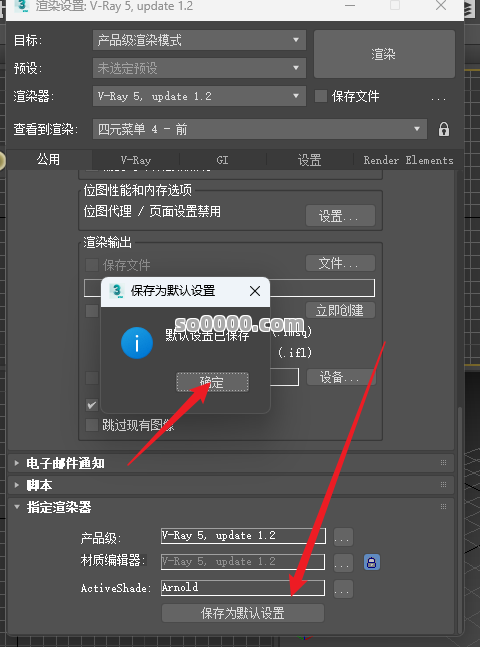Expand the email notification rollout
Viewport: 480px width, 647px height.
coord(17,463)
